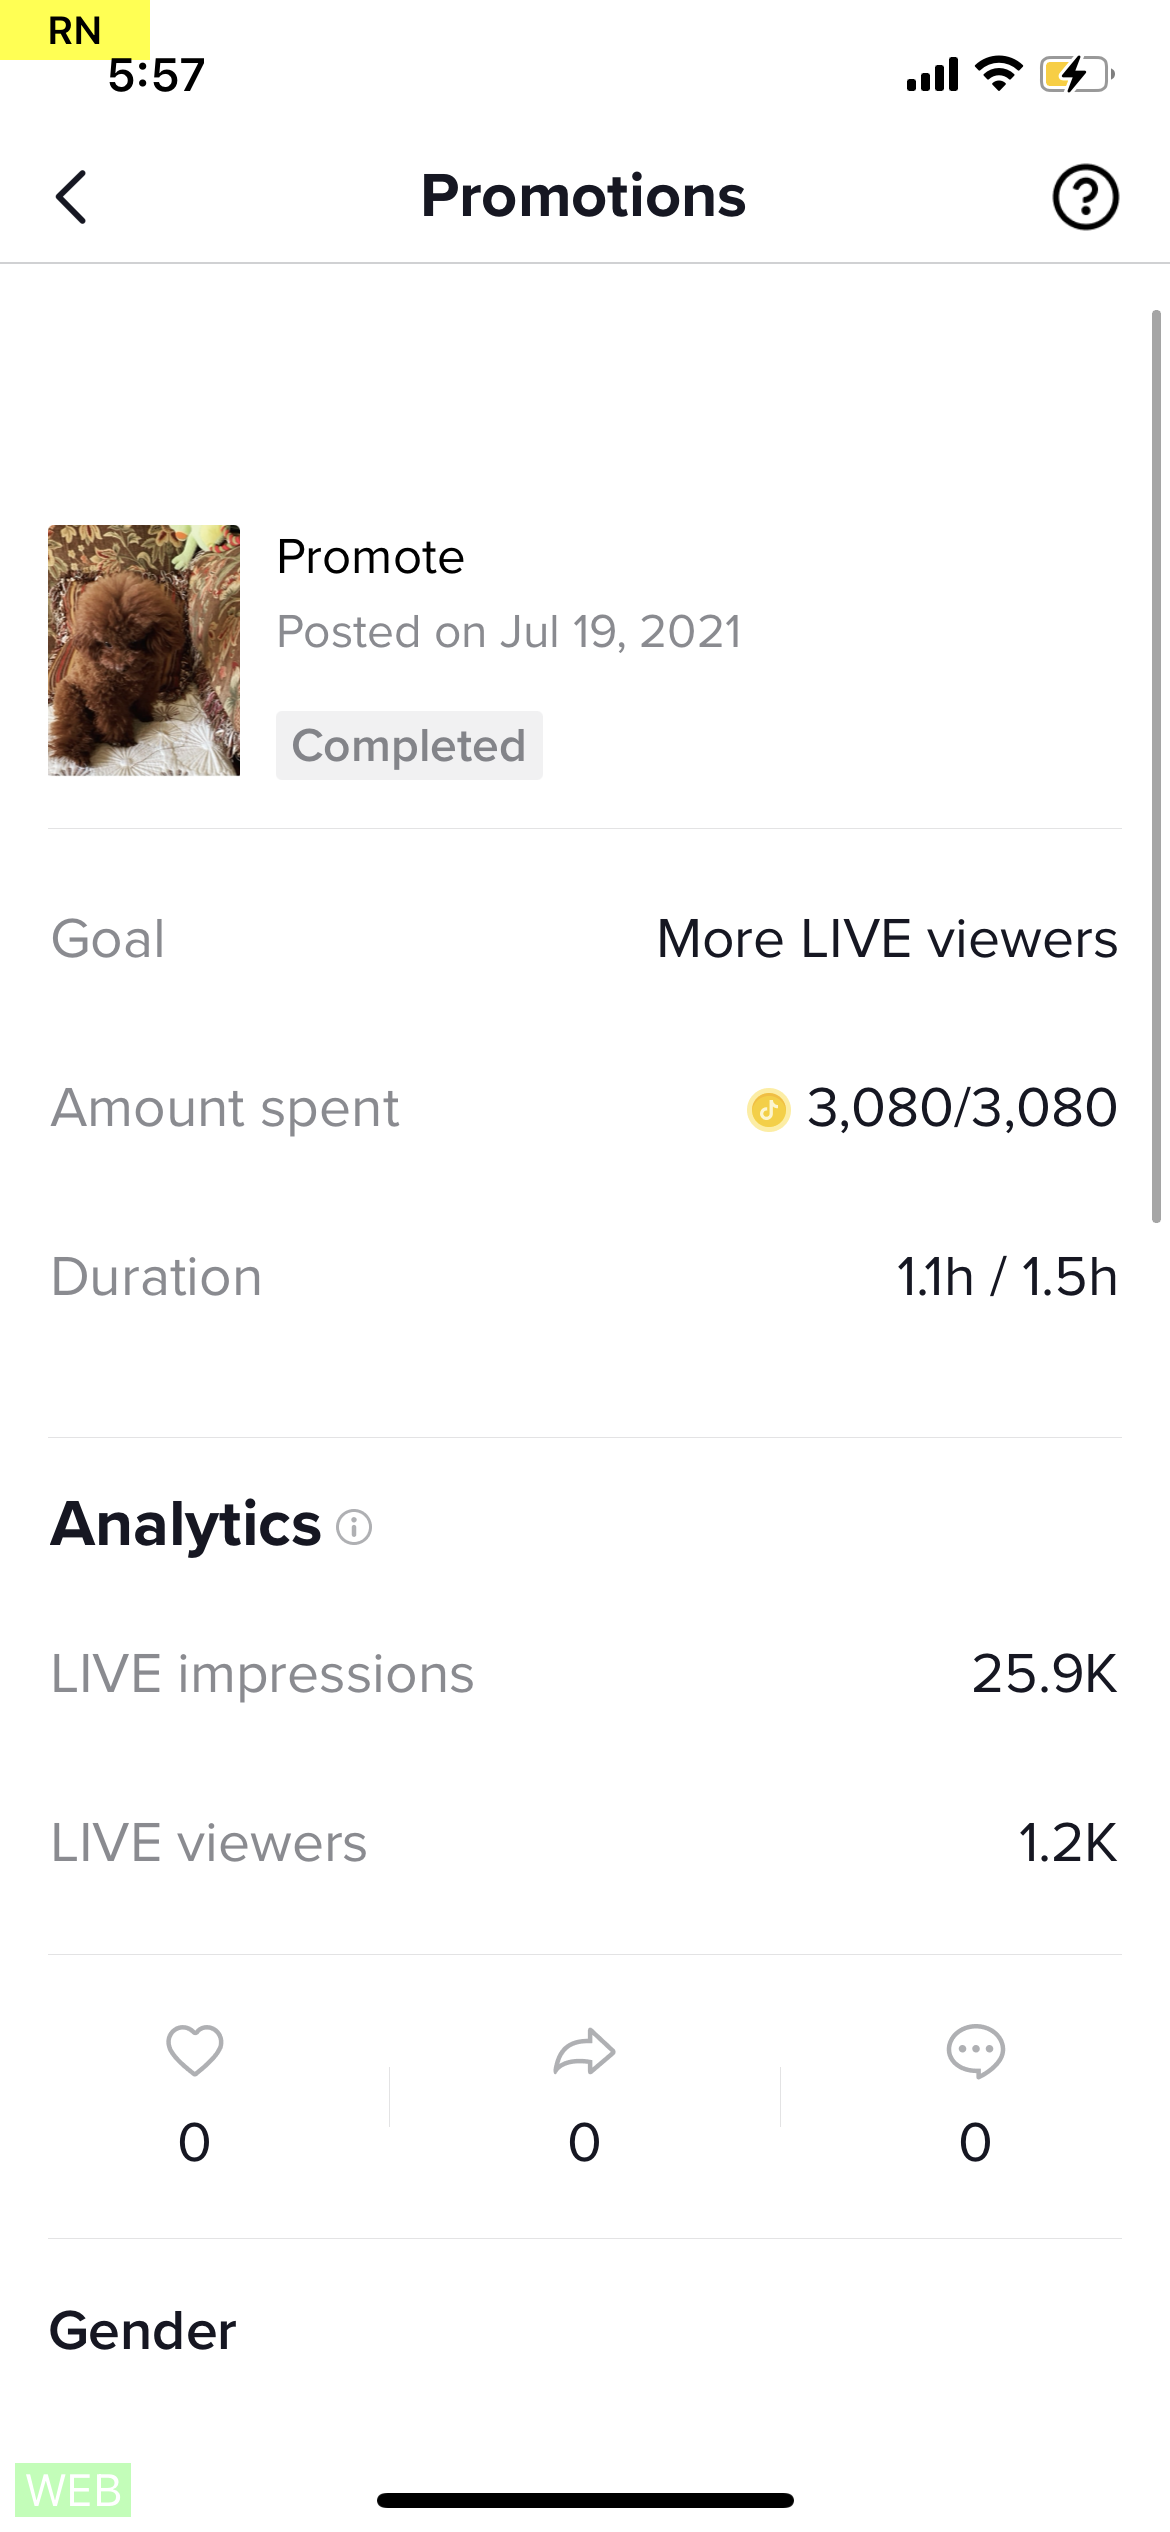Open the promoted video thumbnail

pos(144,650)
